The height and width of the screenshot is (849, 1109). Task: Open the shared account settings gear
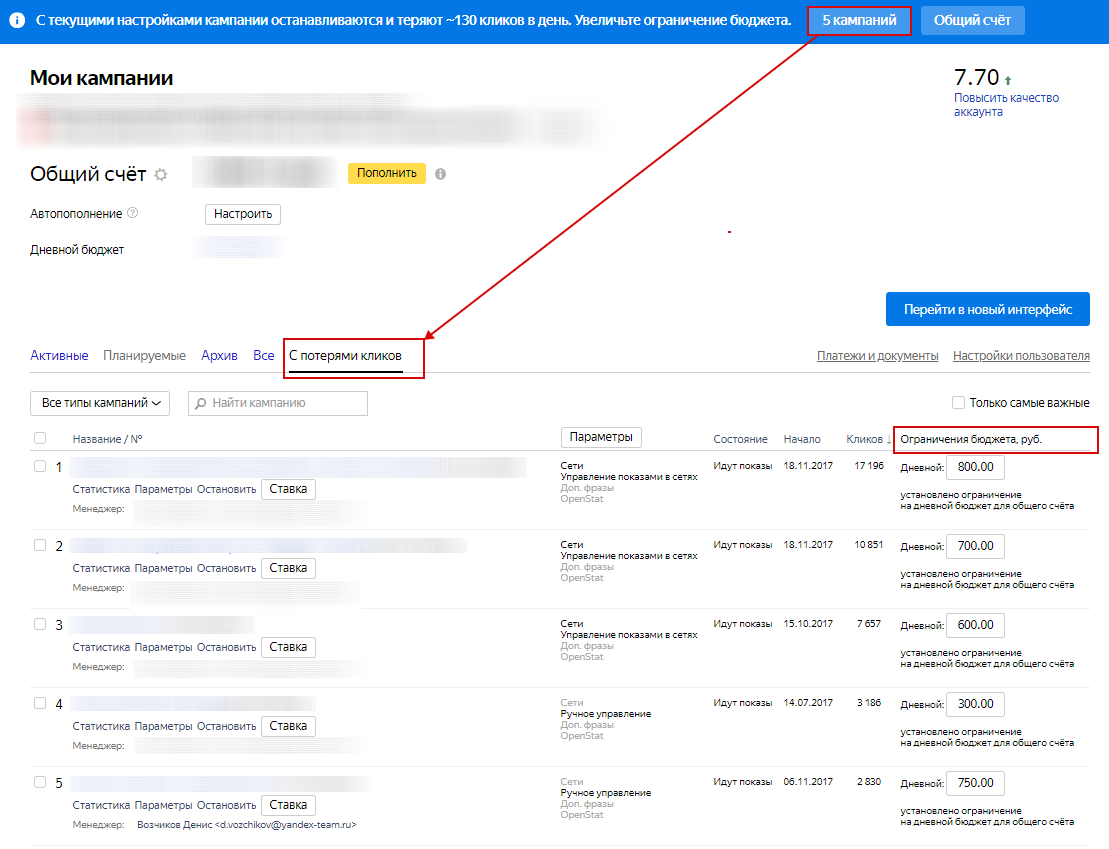pyautogui.click(x=161, y=174)
